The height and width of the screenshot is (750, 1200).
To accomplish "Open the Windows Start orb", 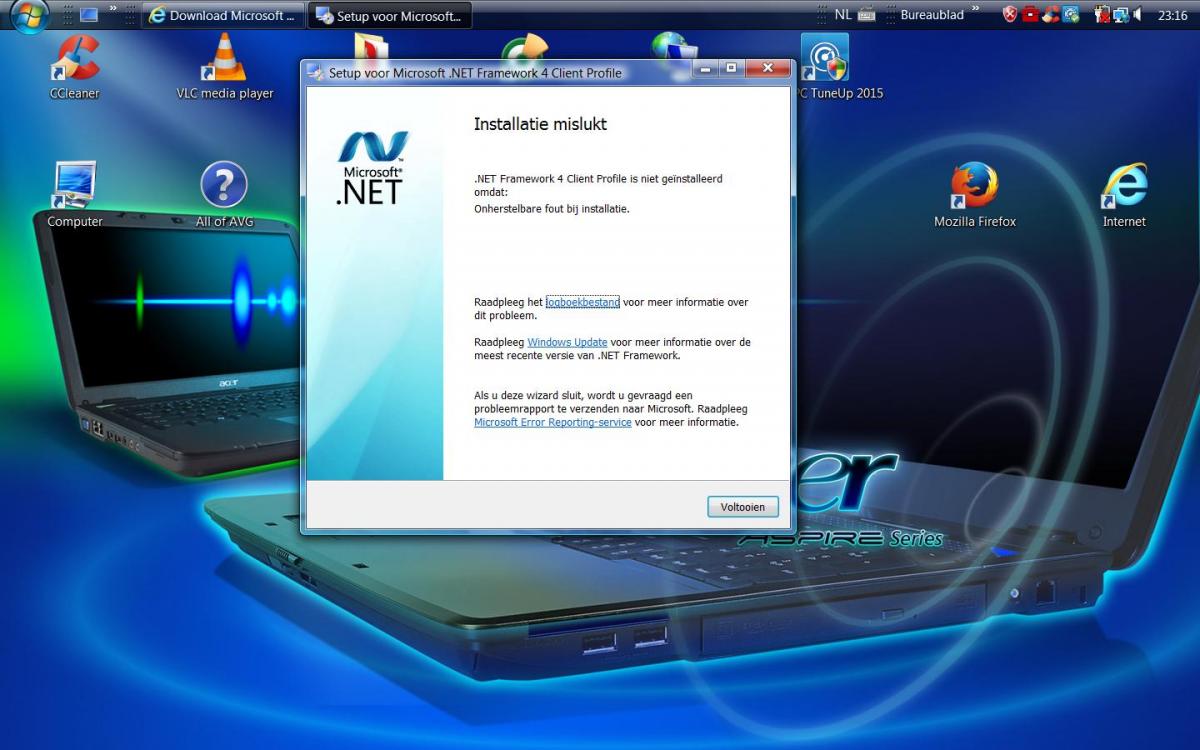I will pyautogui.click(x=30, y=14).
